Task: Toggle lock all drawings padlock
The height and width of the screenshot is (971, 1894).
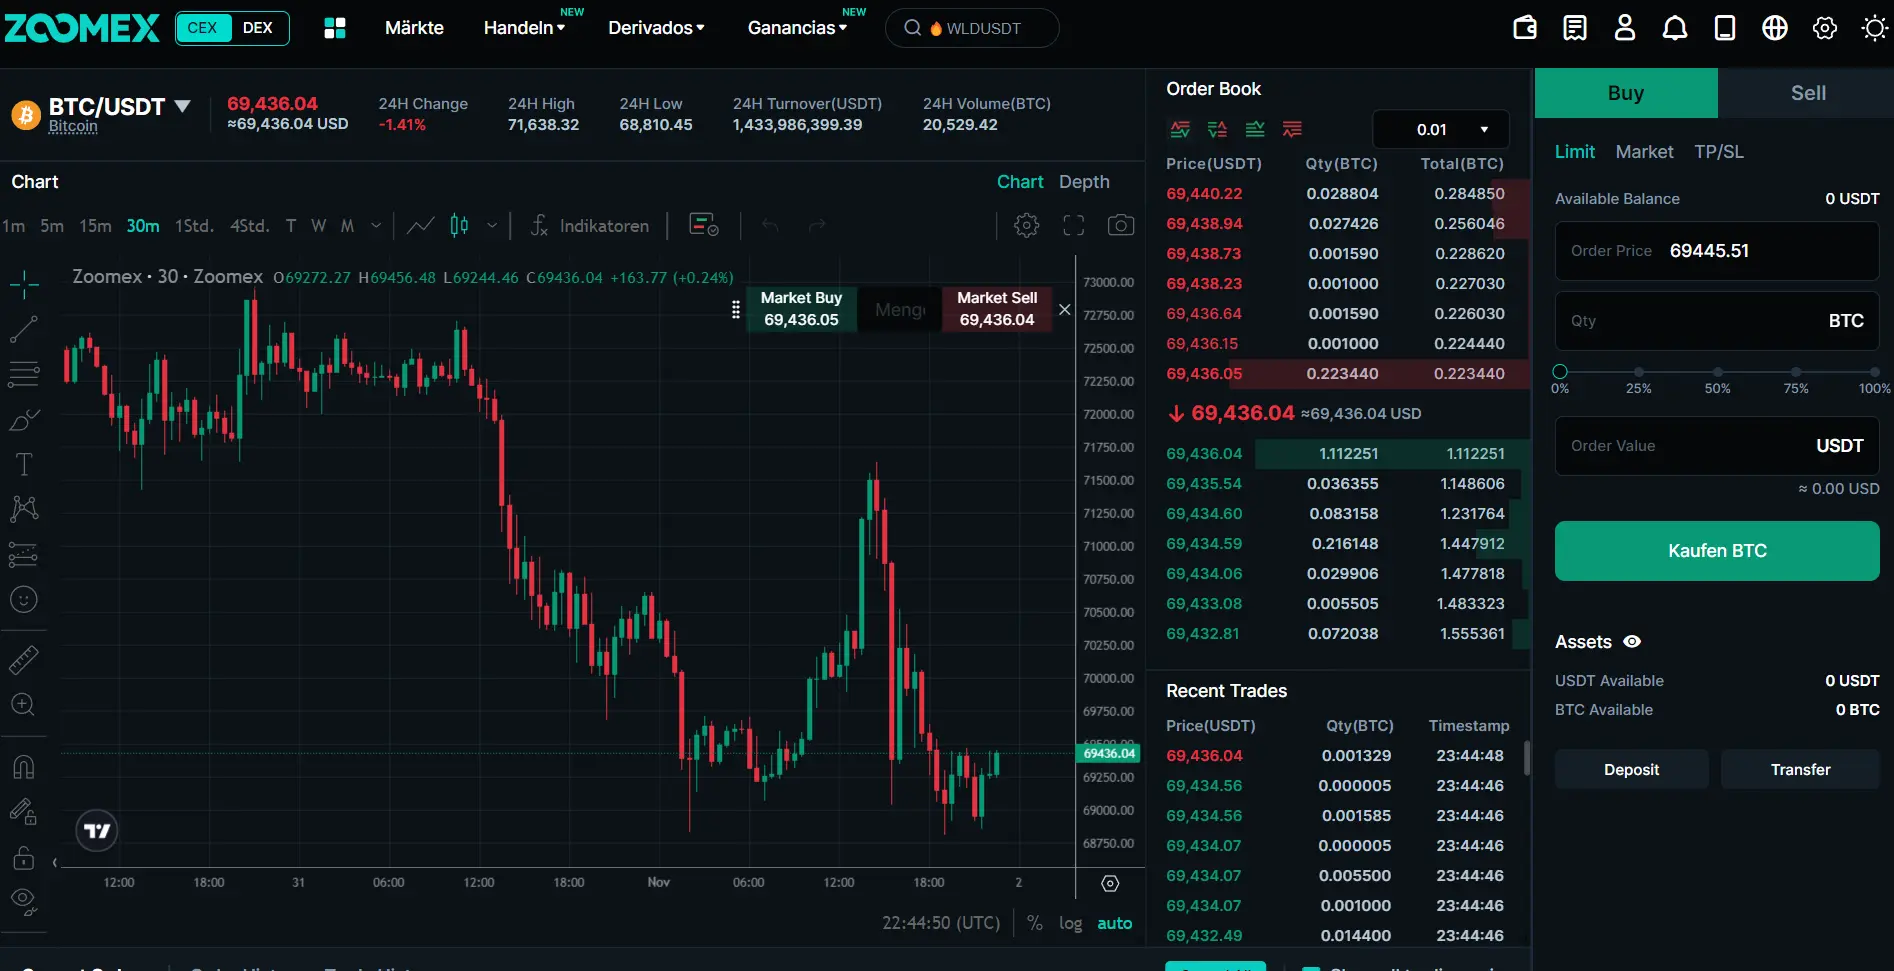Action: 24,858
